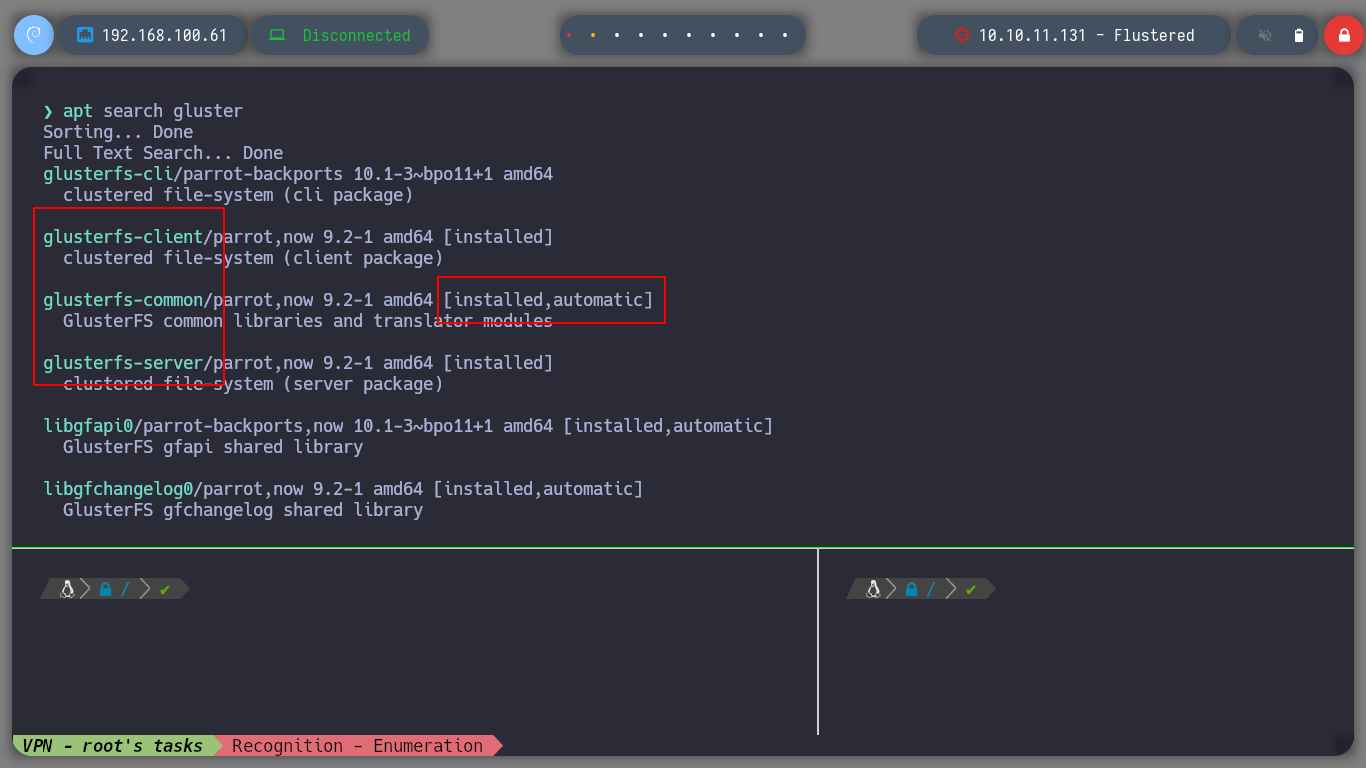Click [installed,automatic] tag on libgfapi0 line
1366x768 pixels.
click(668, 426)
